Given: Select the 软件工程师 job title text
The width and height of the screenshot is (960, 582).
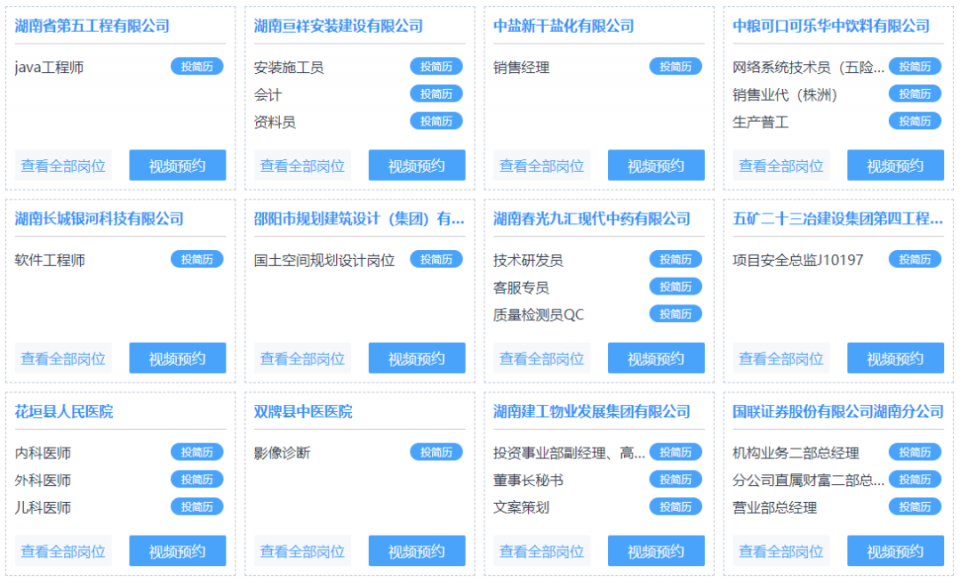Looking at the screenshot, I should [x=50, y=260].
